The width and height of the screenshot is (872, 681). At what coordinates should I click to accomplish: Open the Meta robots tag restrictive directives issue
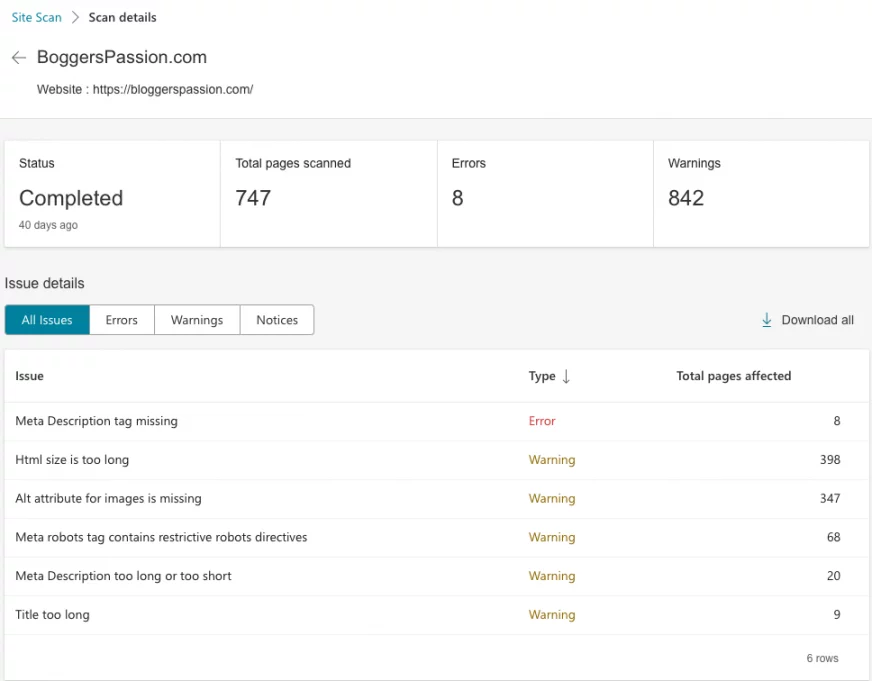(x=161, y=537)
